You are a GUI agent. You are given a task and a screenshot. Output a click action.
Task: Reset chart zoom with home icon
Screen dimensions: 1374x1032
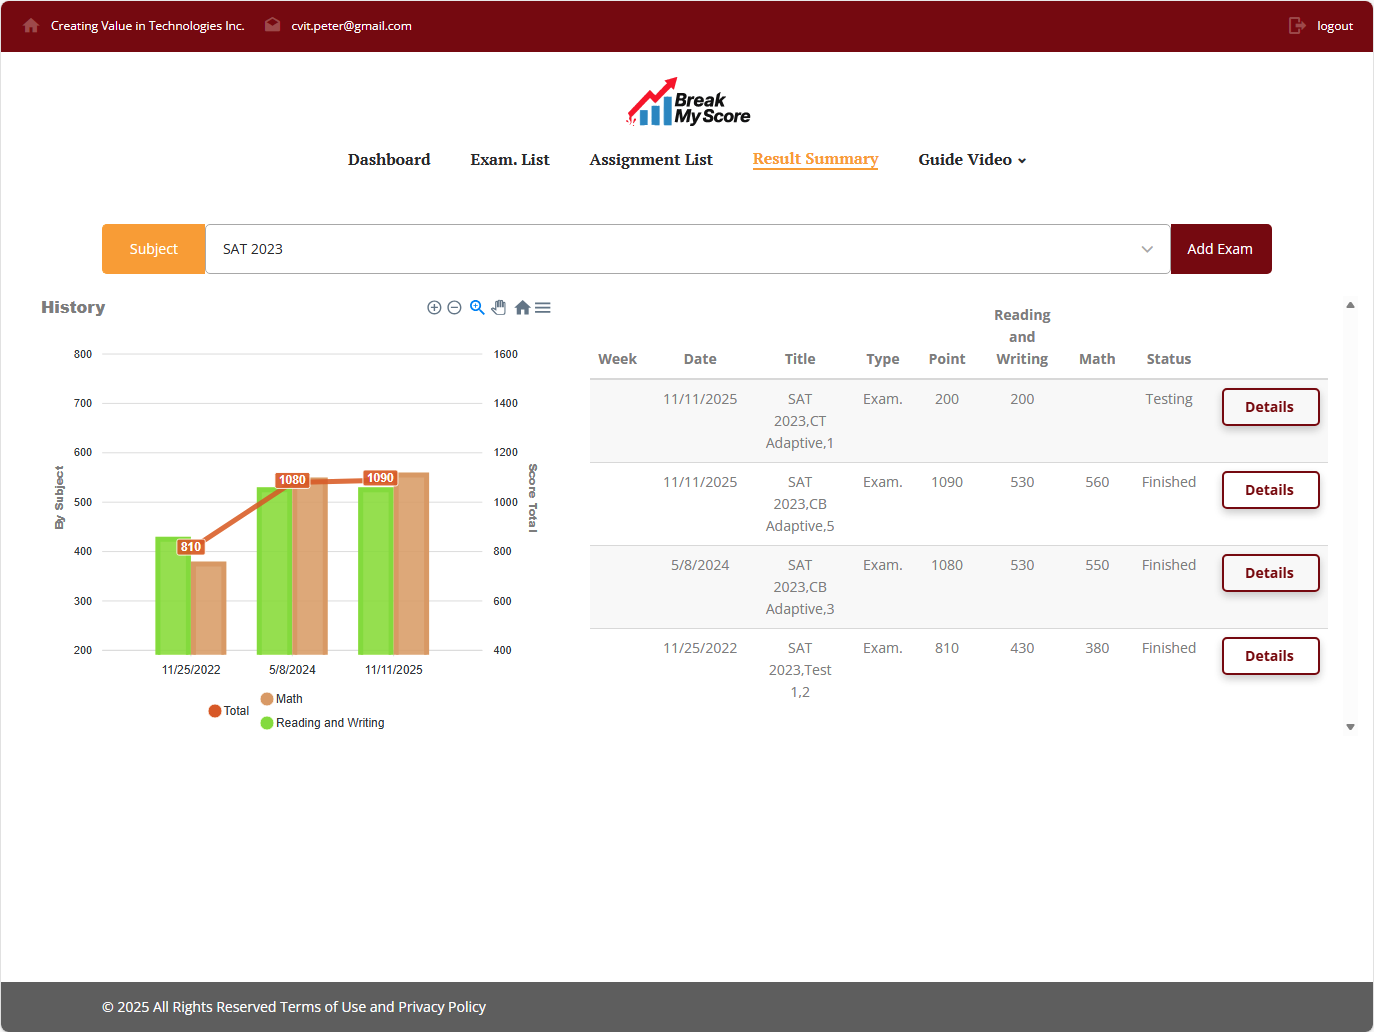point(522,308)
